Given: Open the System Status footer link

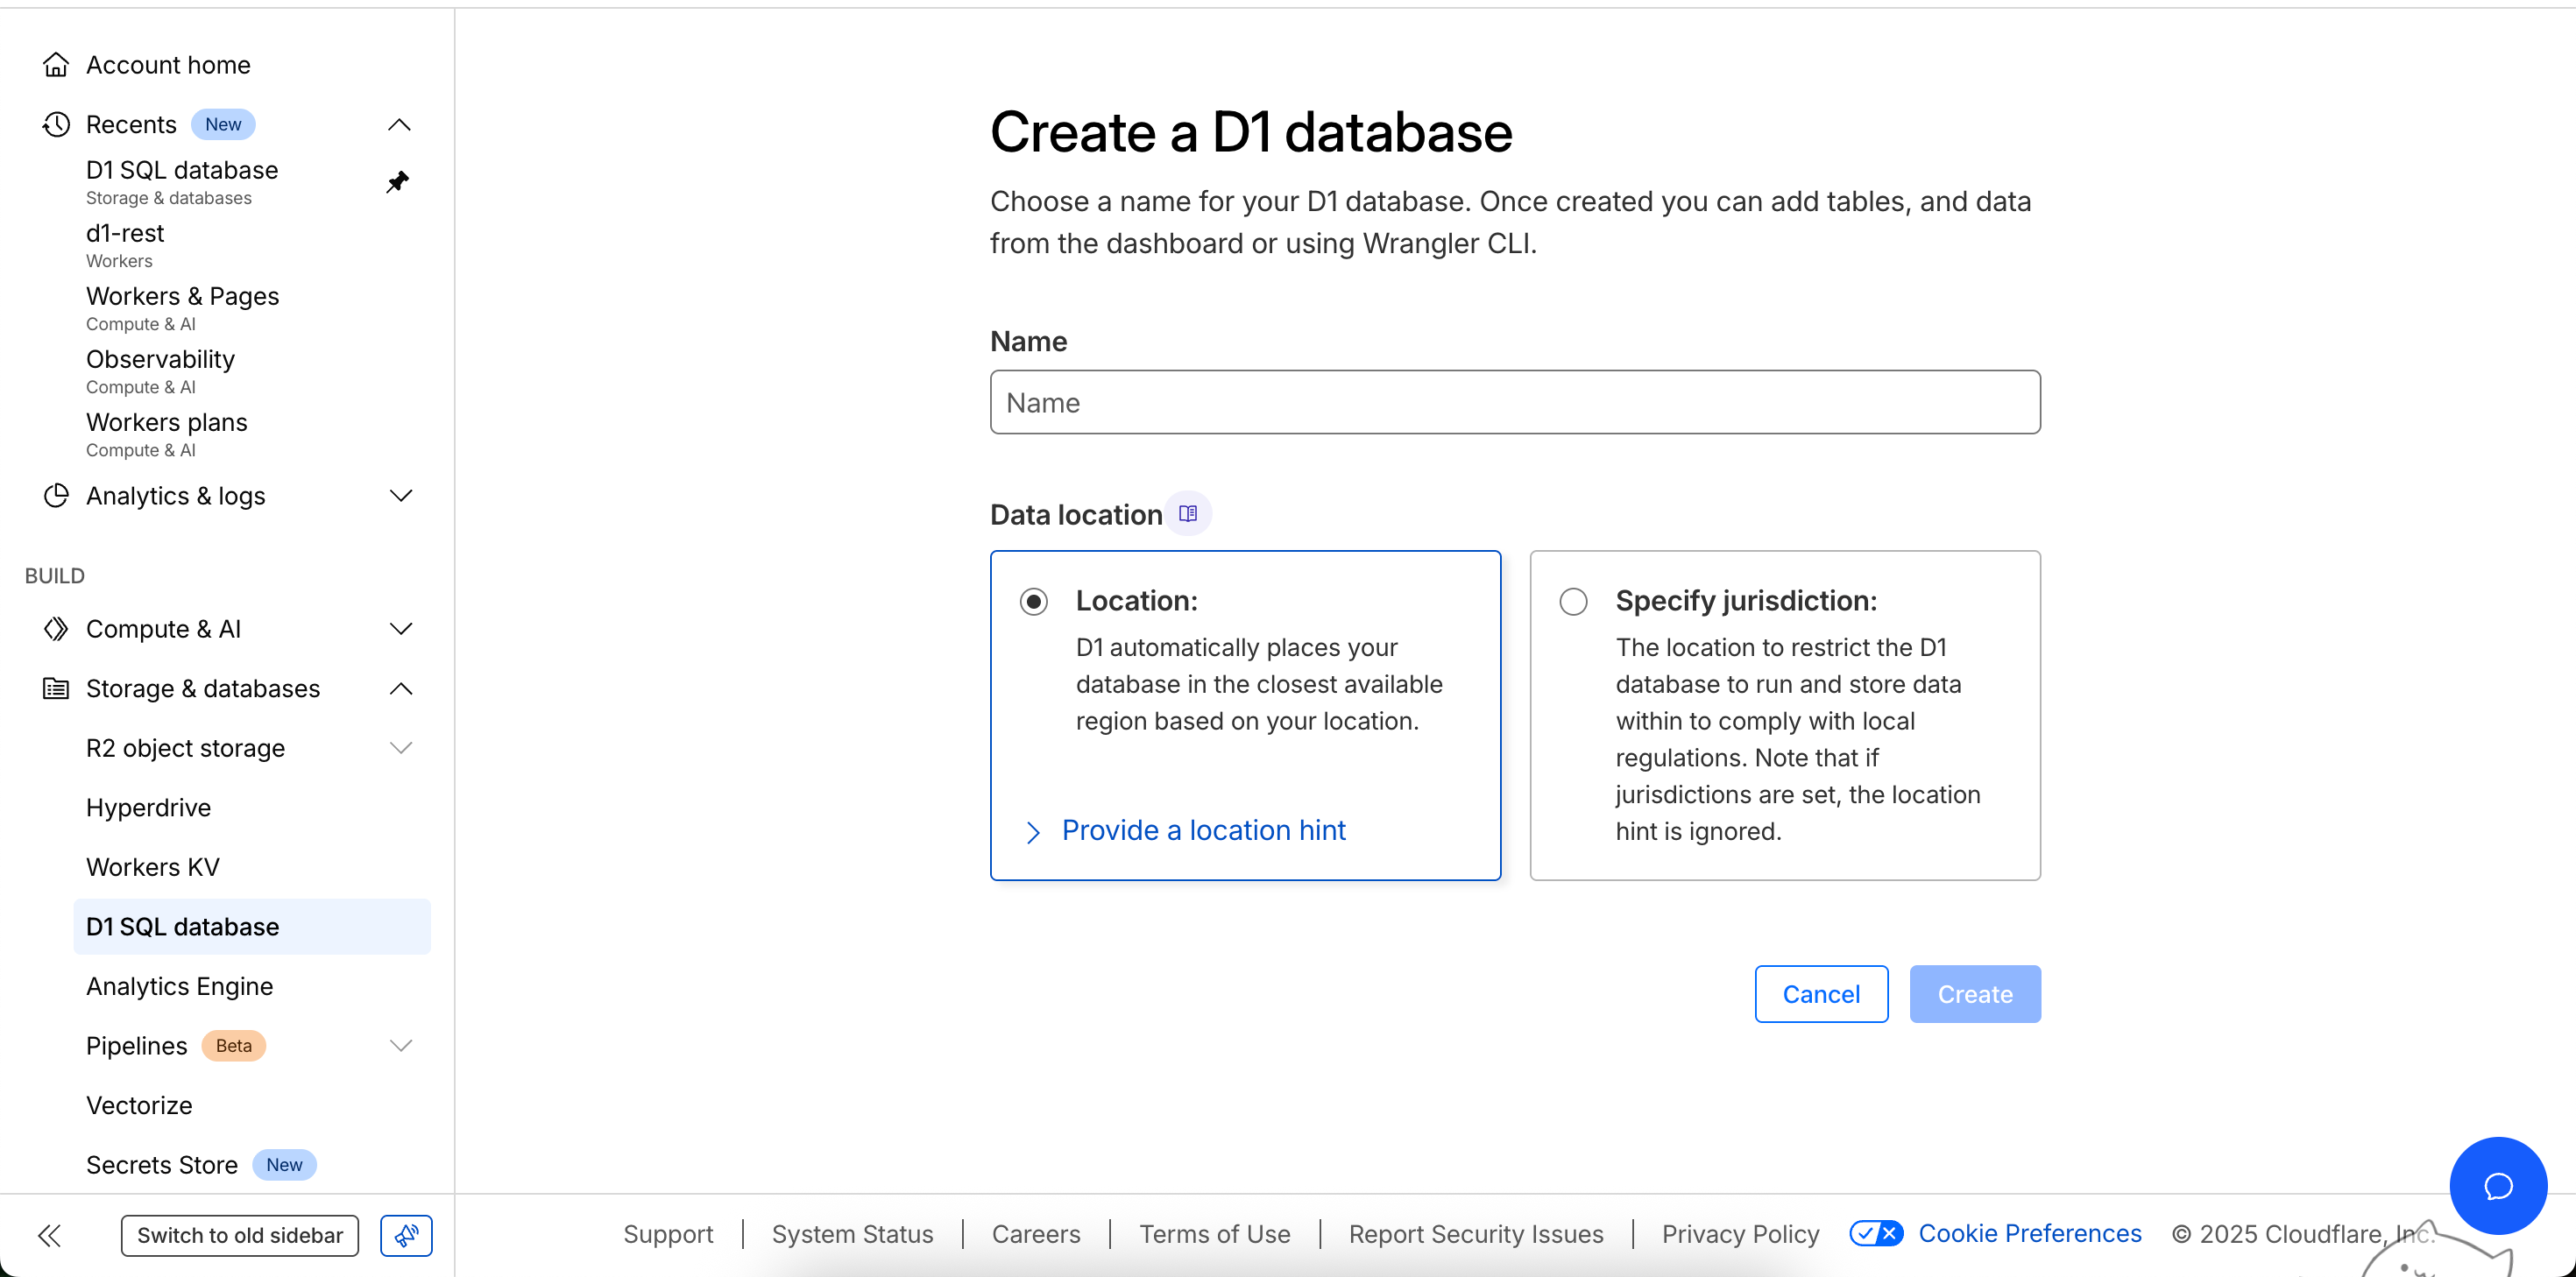Looking at the screenshot, I should click(852, 1234).
